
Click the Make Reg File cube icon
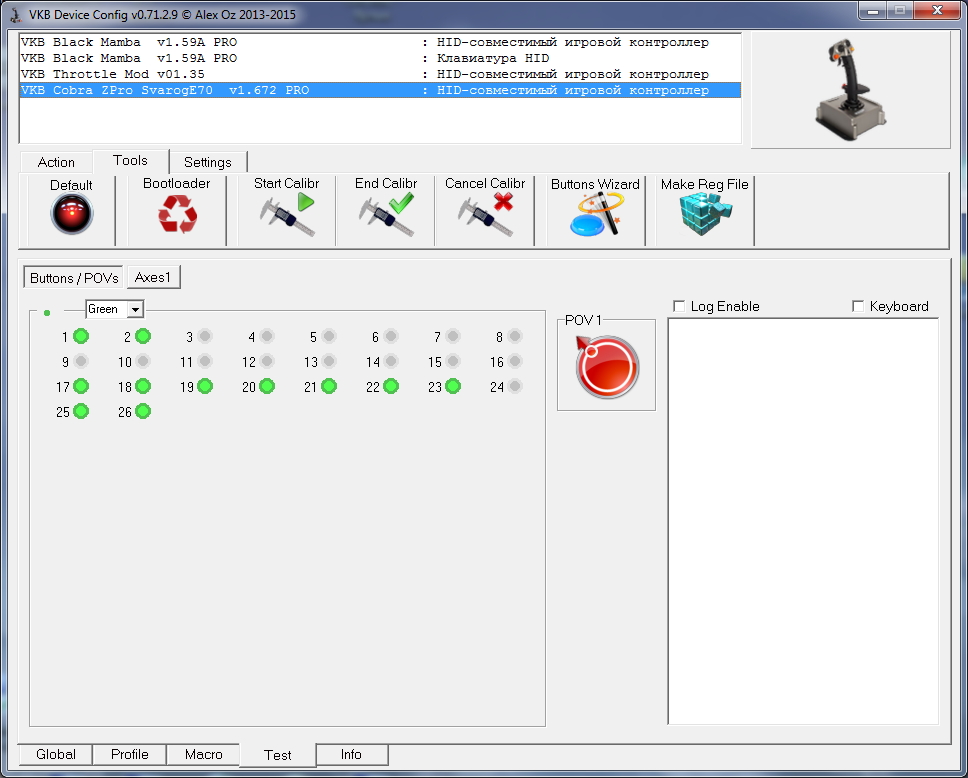coord(705,214)
